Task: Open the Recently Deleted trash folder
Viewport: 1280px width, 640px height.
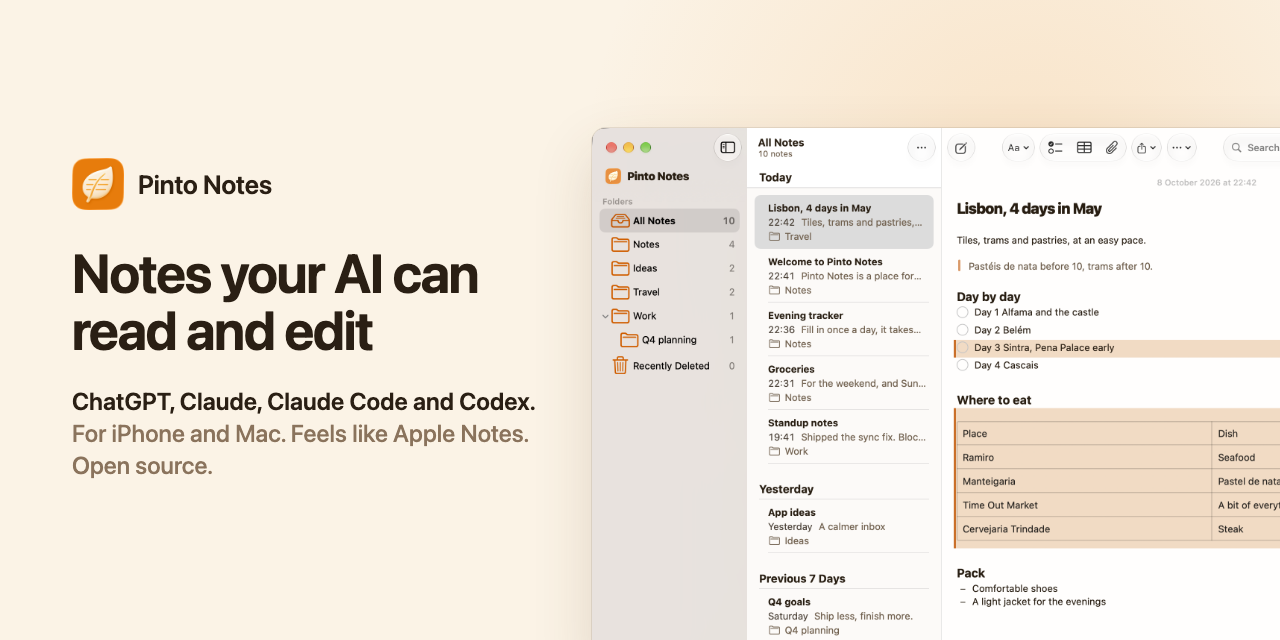Action: pyautogui.click(x=669, y=366)
